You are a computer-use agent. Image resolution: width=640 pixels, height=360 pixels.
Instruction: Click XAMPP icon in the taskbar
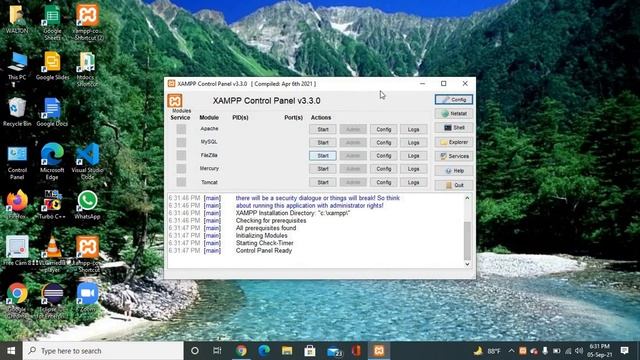click(x=379, y=351)
